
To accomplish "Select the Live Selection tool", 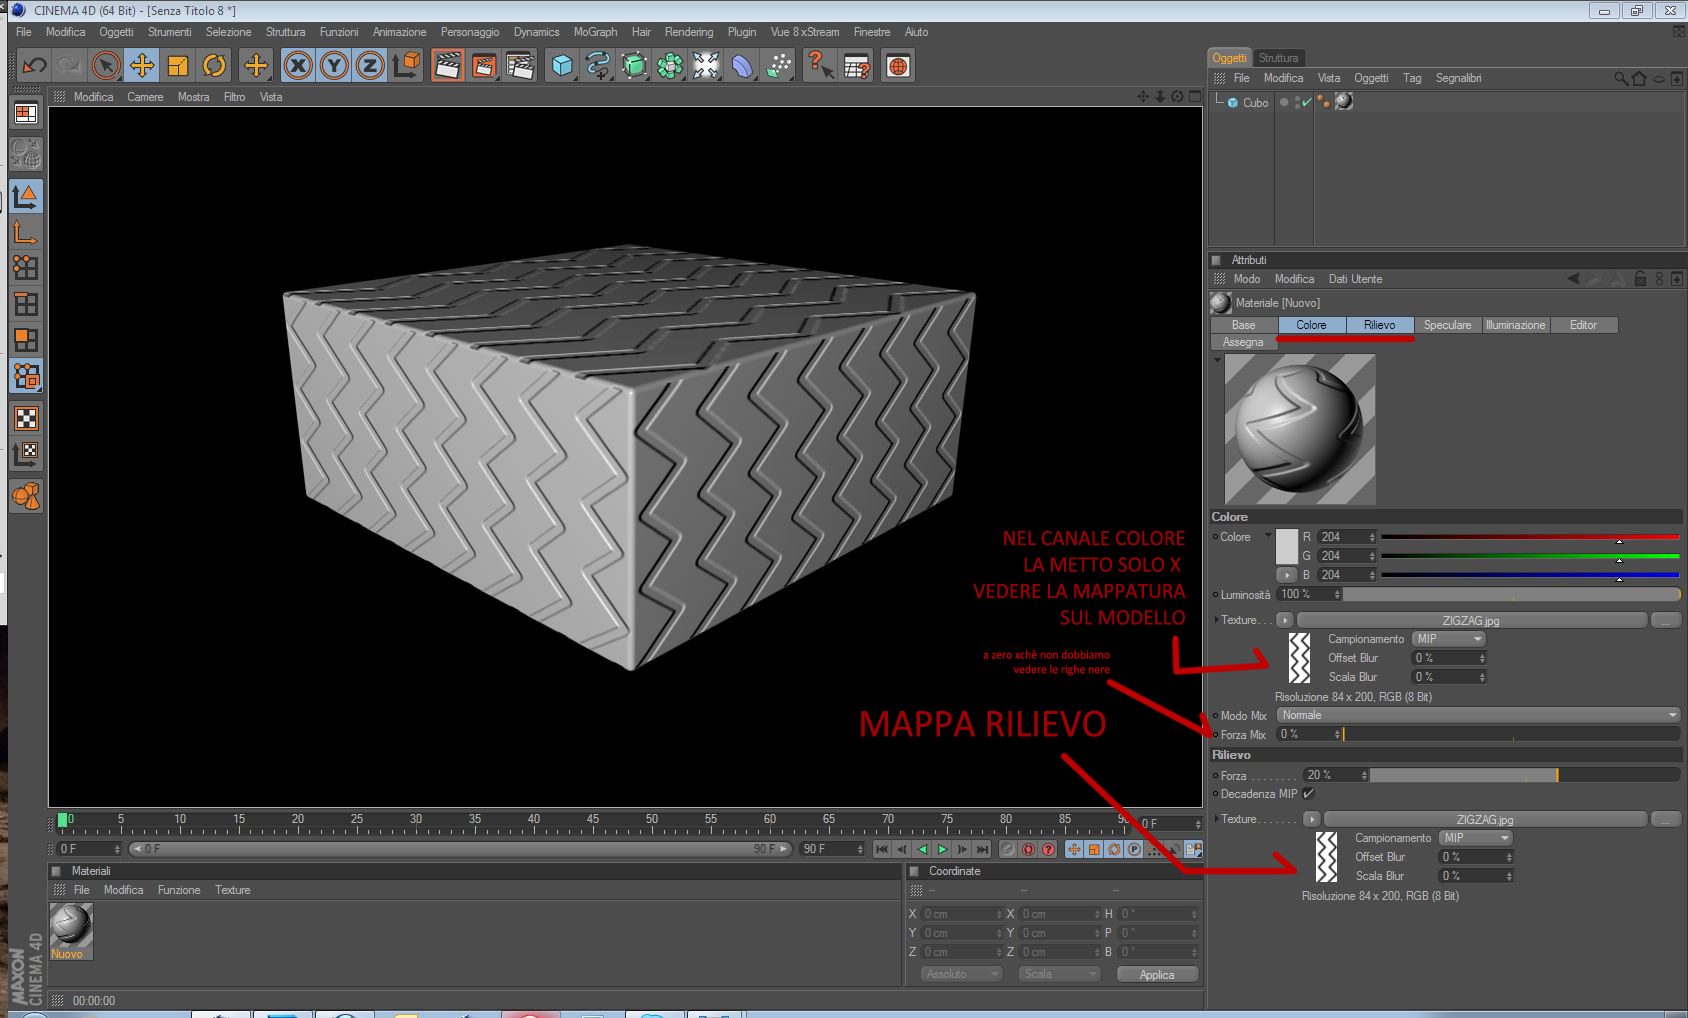I will coord(105,66).
